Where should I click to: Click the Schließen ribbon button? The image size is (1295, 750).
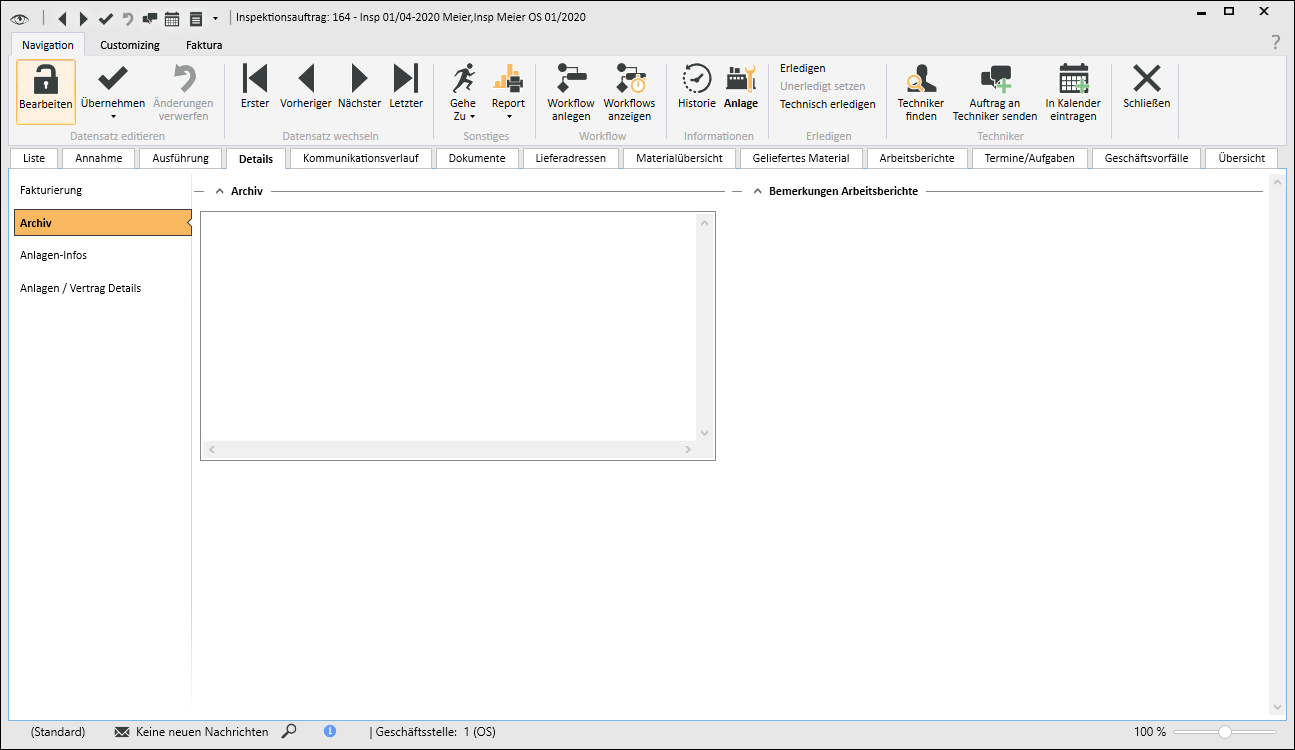click(1147, 86)
